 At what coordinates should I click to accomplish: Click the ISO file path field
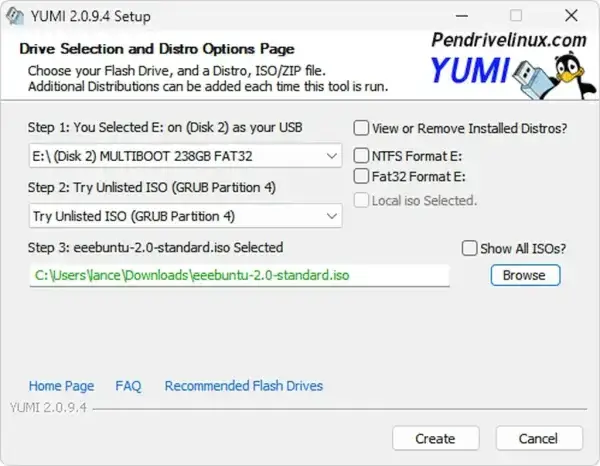[240, 275]
